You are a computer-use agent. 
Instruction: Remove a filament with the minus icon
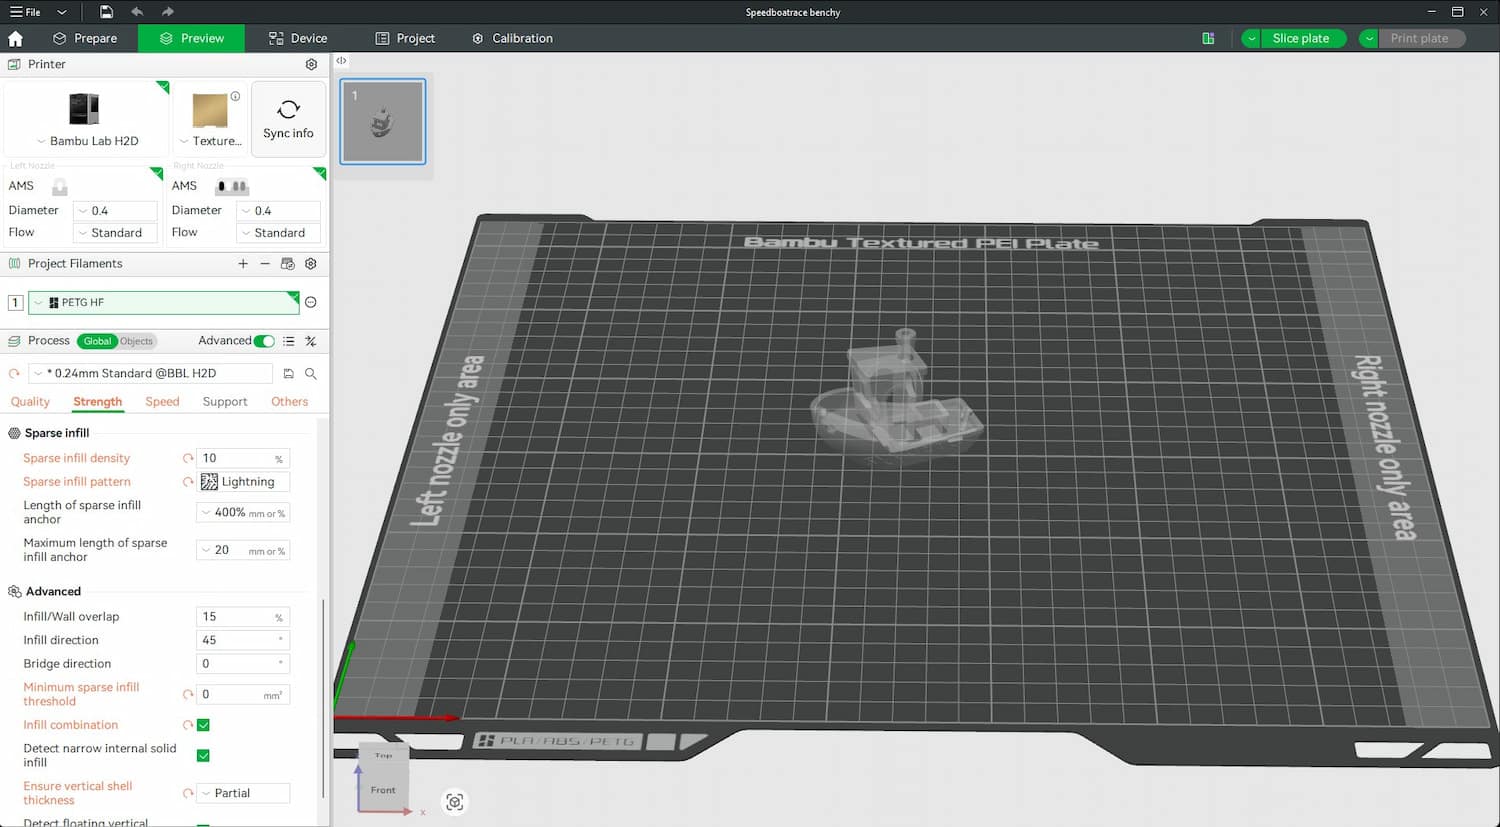tap(265, 264)
